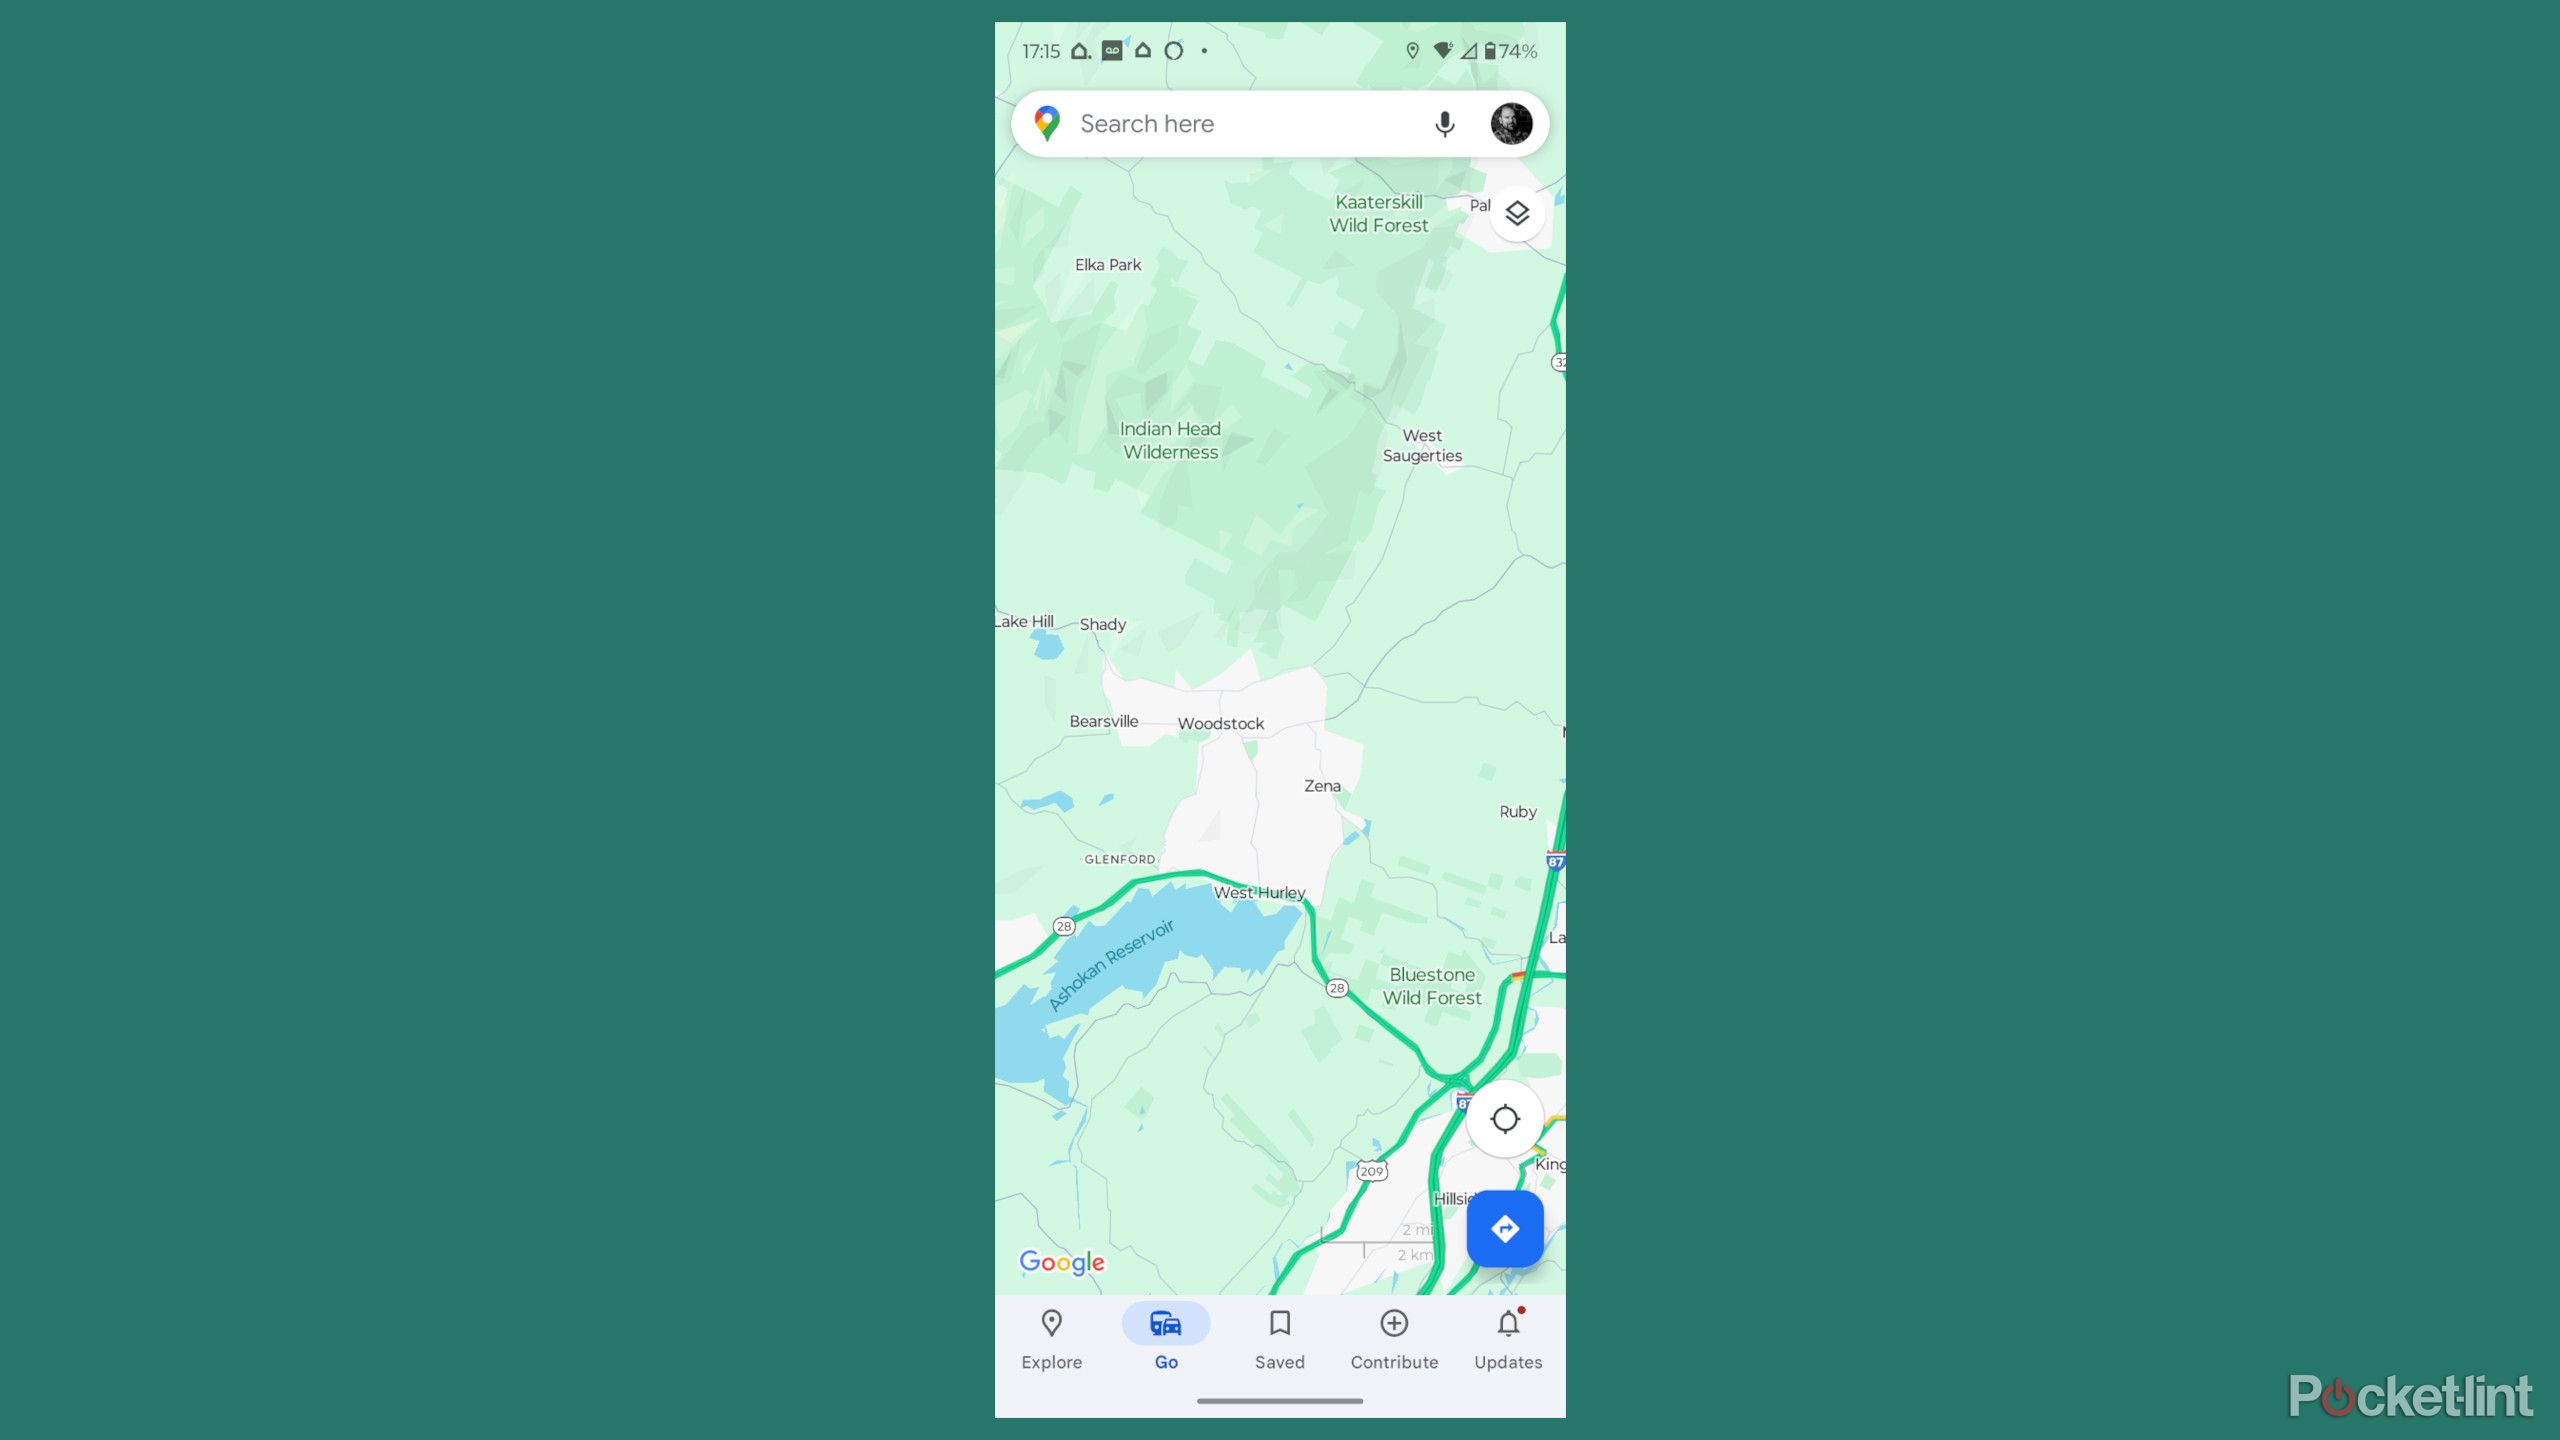The height and width of the screenshot is (1440, 2560).
Task: Tap the Google Maps layers icon
Action: coord(1517,211)
